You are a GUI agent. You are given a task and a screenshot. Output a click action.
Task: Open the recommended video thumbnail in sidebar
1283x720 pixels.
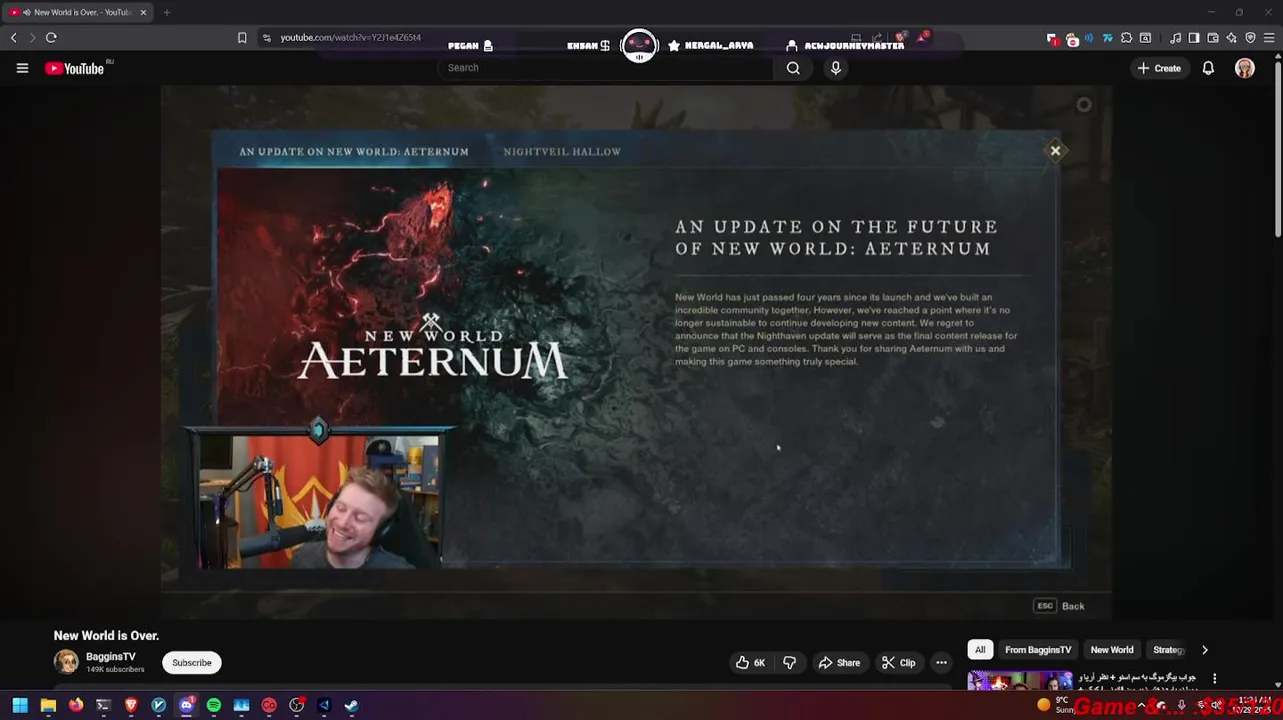[1019, 681]
